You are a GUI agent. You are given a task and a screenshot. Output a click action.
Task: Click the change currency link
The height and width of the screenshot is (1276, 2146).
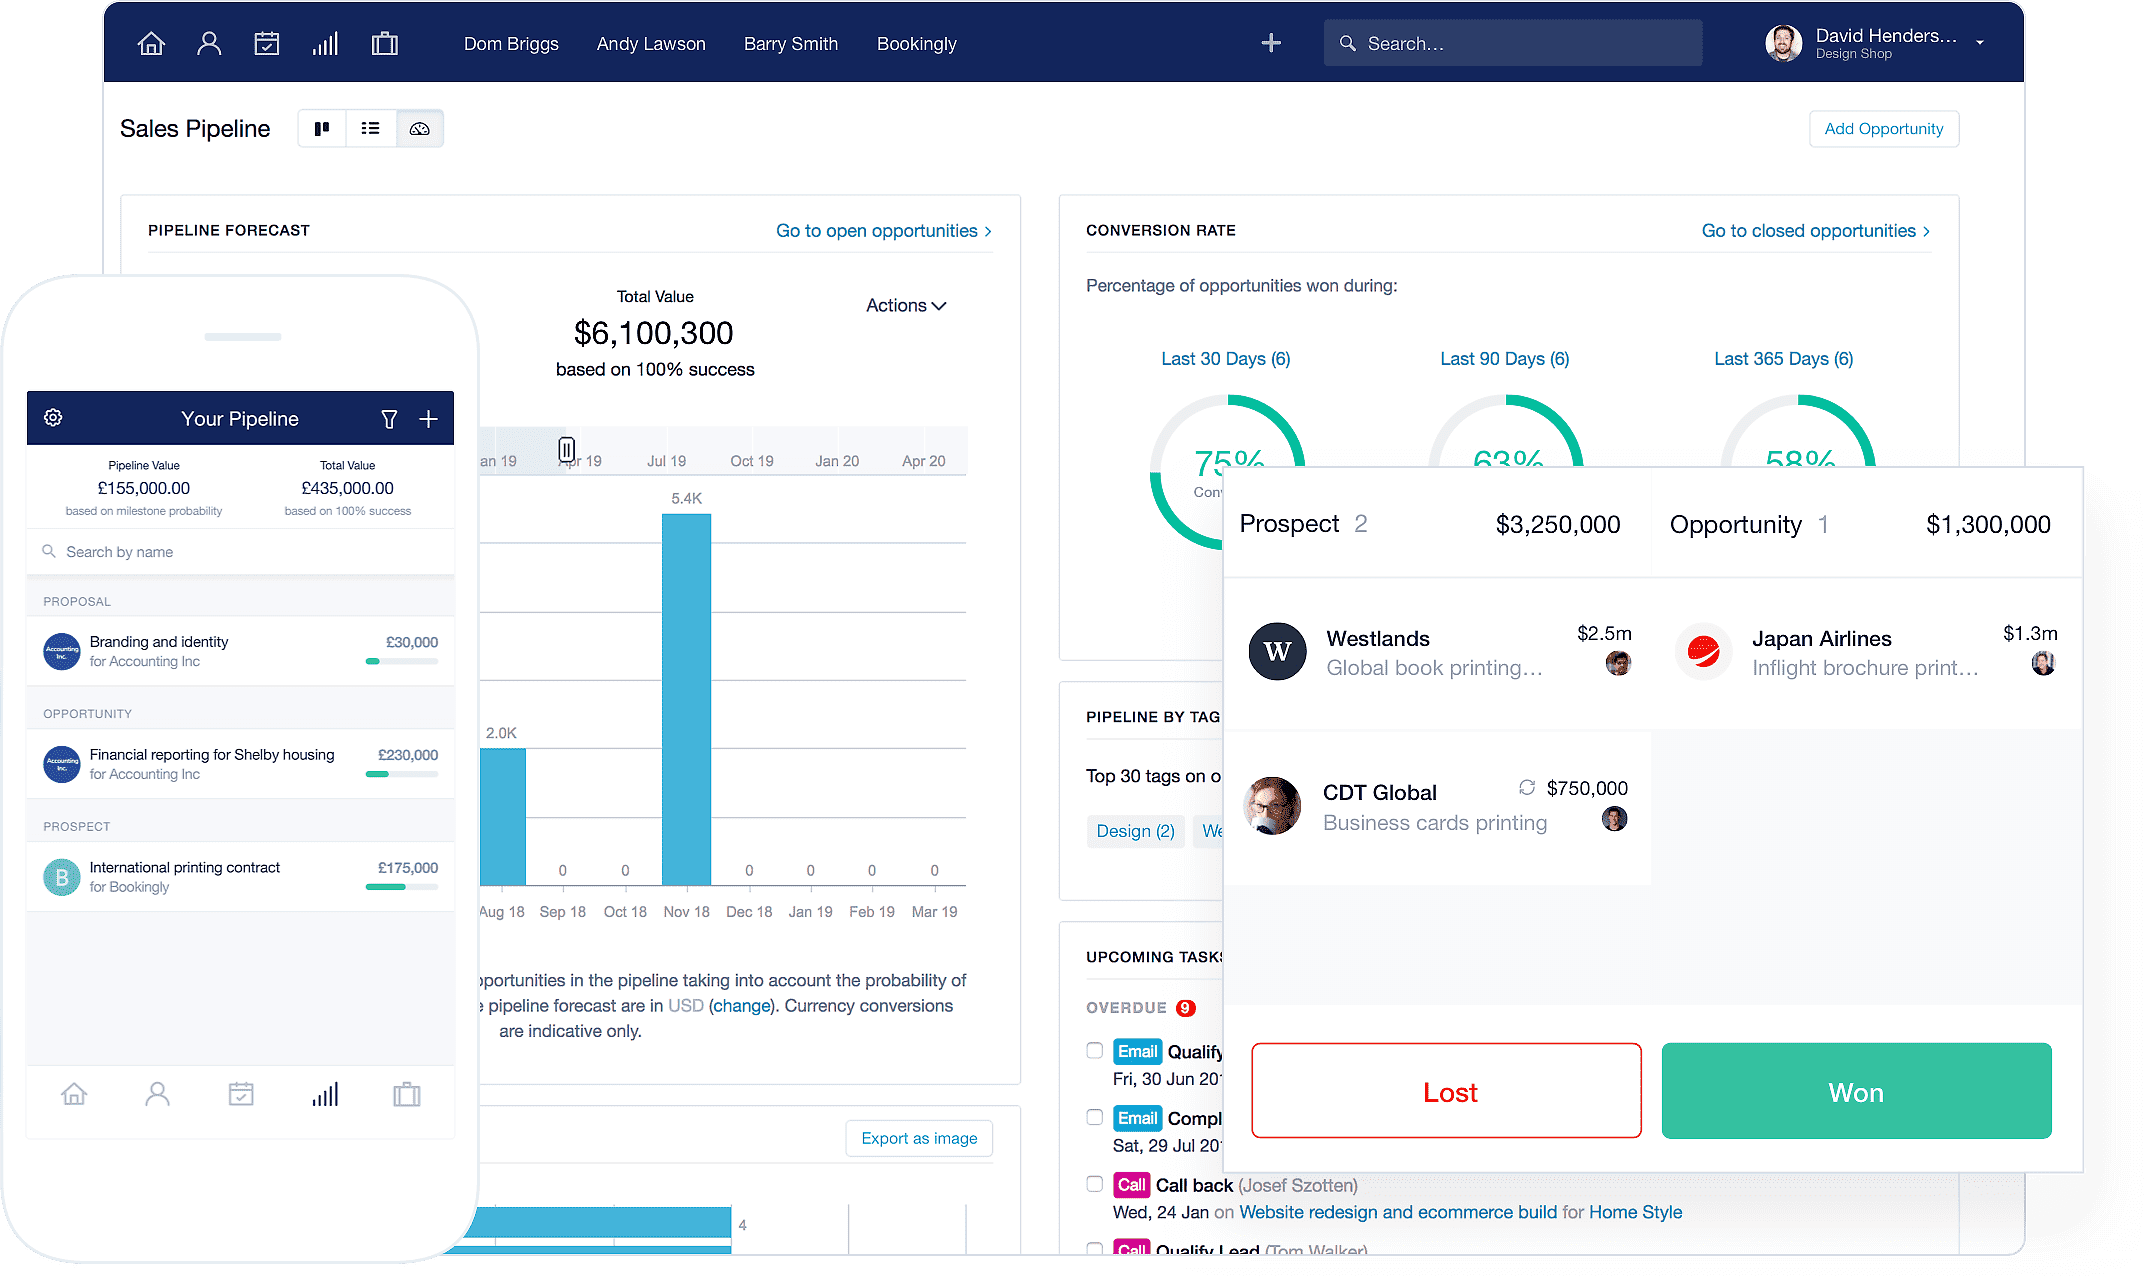[x=740, y=1006]
